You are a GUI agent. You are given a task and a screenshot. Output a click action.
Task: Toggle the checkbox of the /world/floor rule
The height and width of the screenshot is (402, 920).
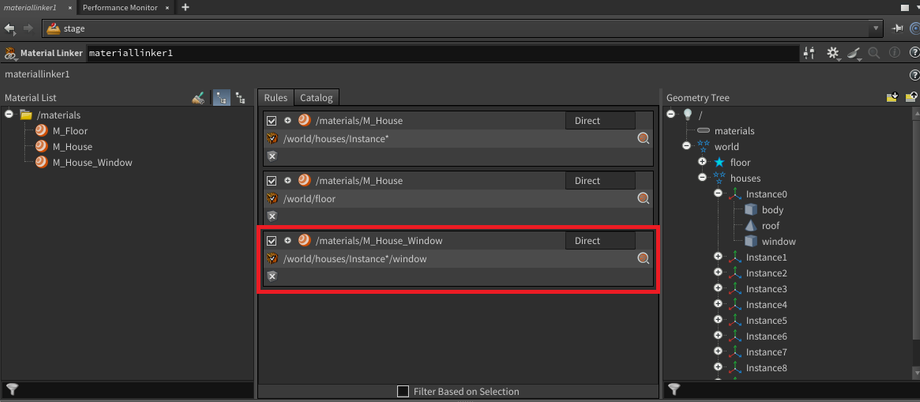point(272,181)
